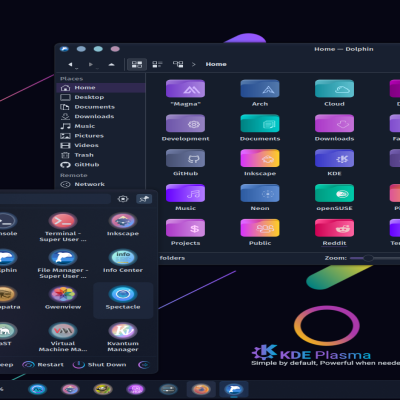Image resolution: width=400 pixels, height=400 pixels.
Task: Open System Settings sliders icon in taskbar
Action: tap(168, 389)
